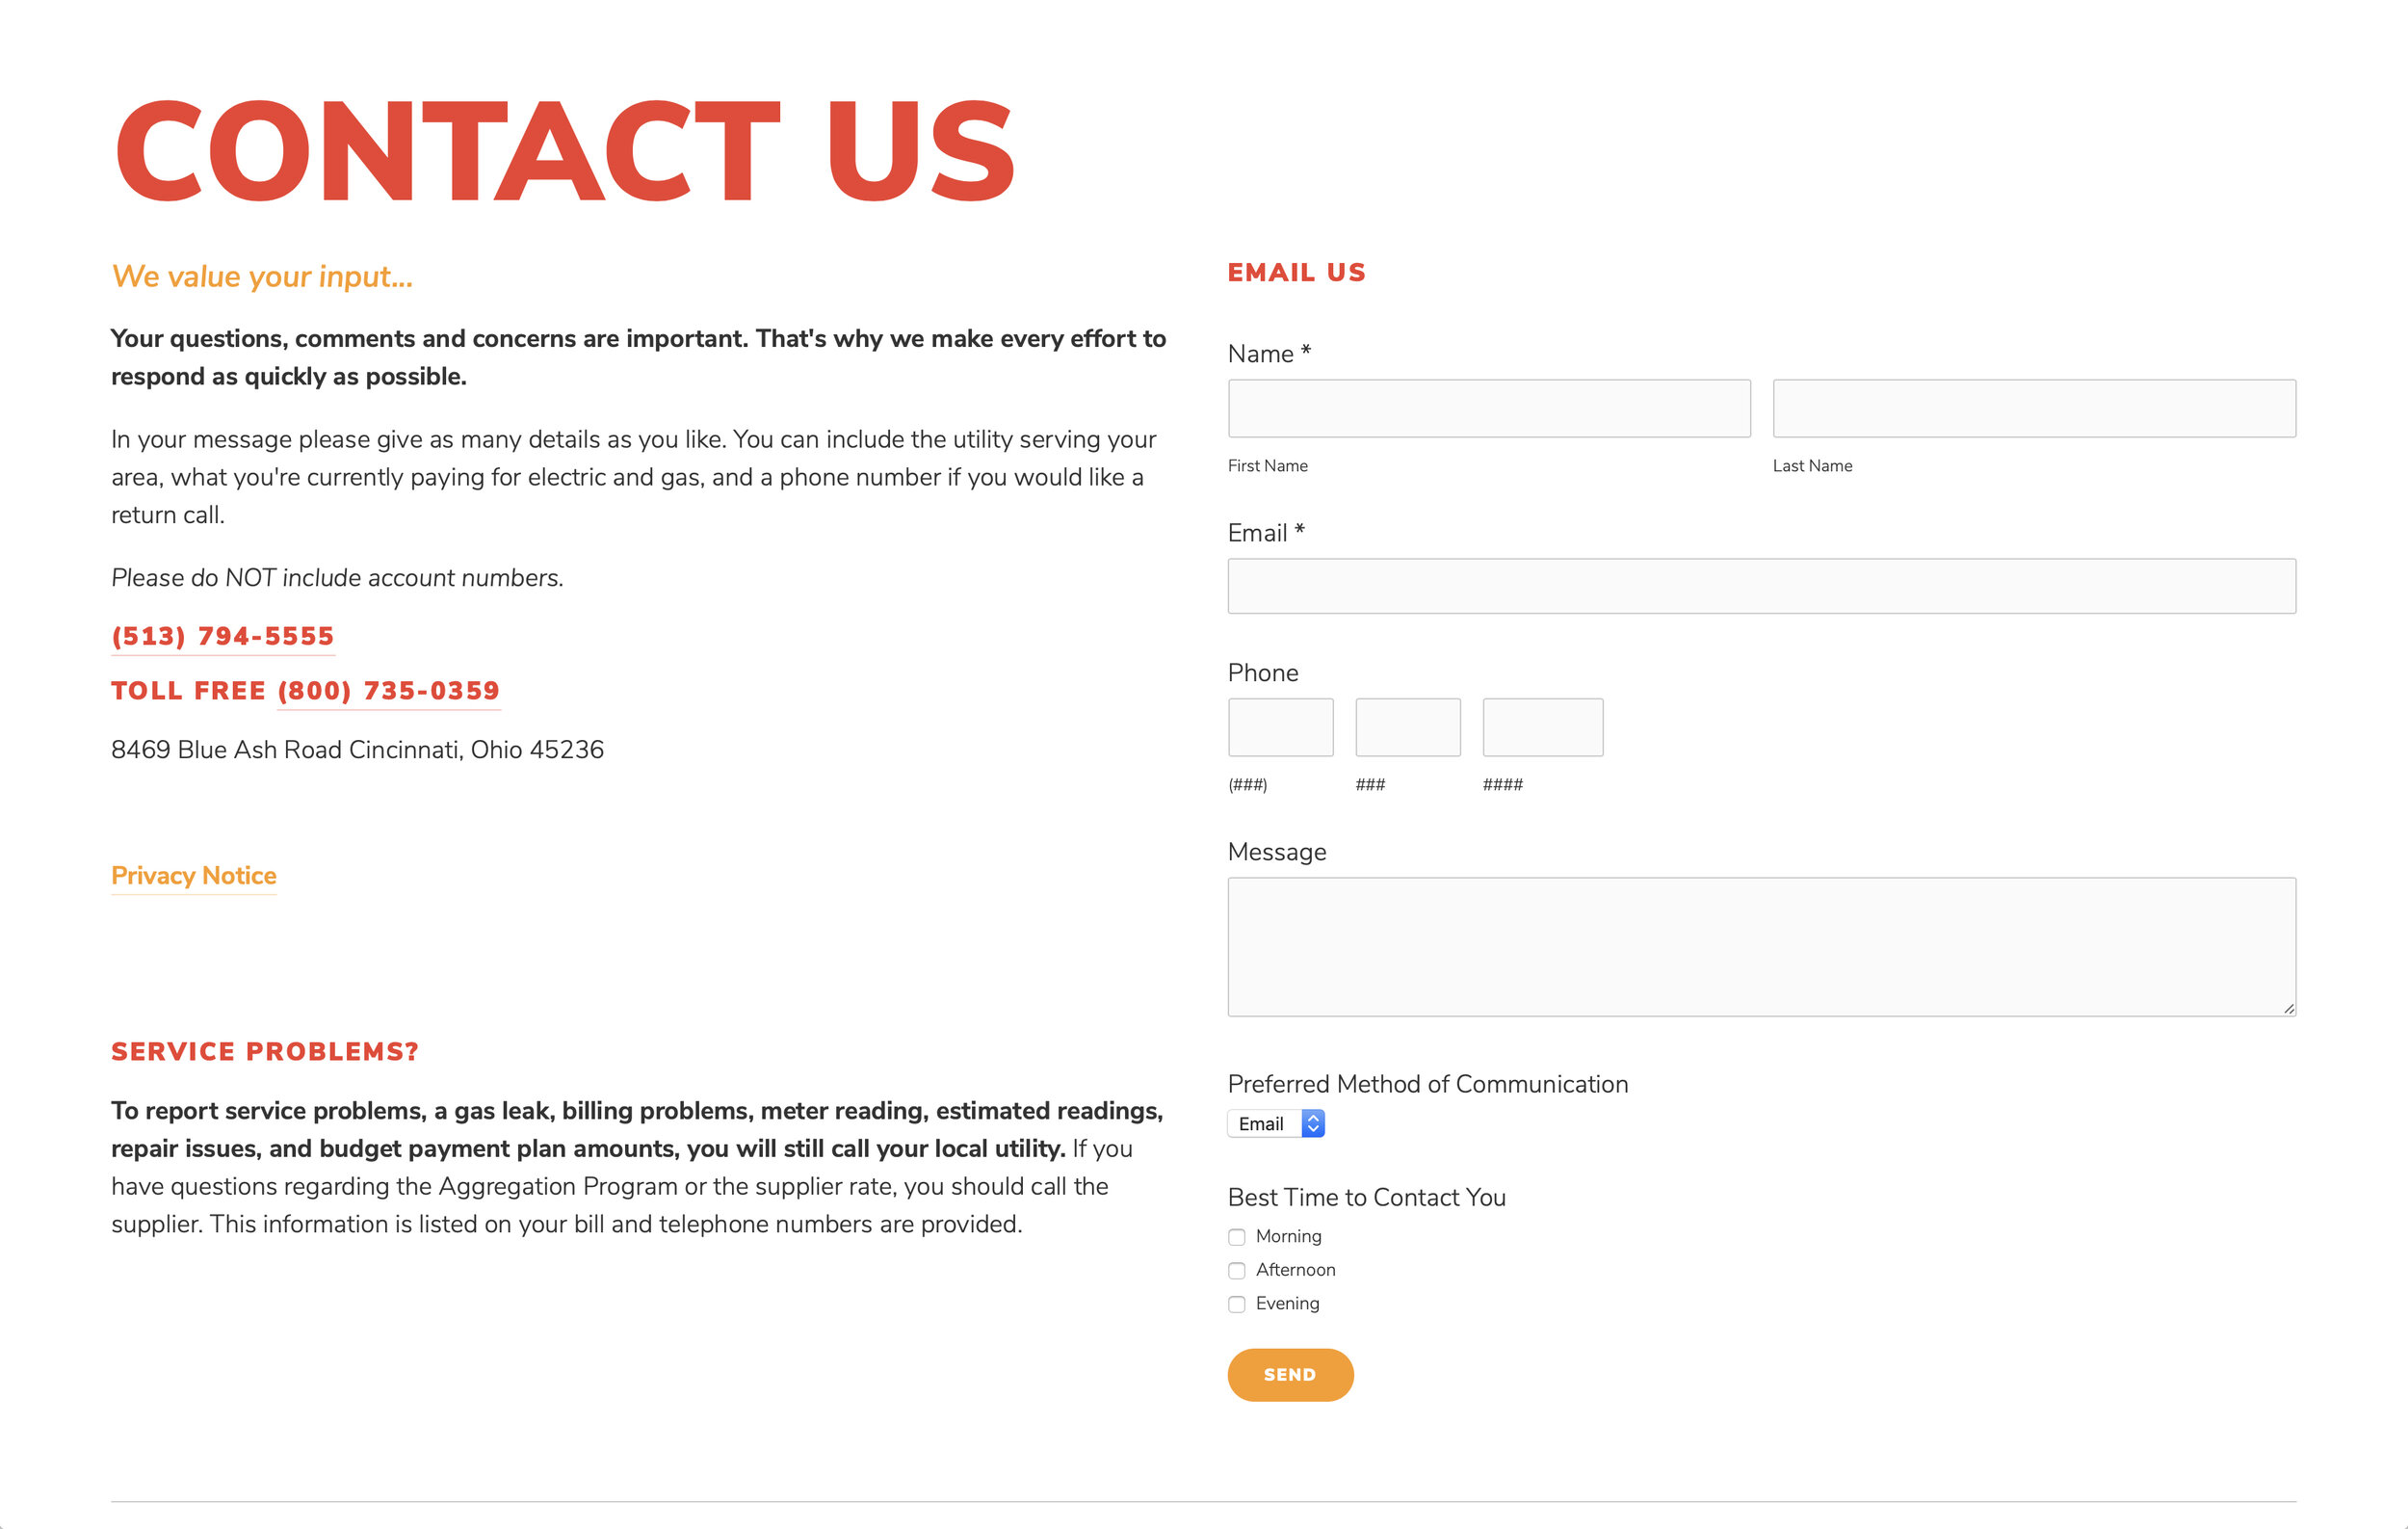This screenshot has height=1529, width=2408.
Task: Click the Last Name input field
Action: click(x=2034, y=408)
